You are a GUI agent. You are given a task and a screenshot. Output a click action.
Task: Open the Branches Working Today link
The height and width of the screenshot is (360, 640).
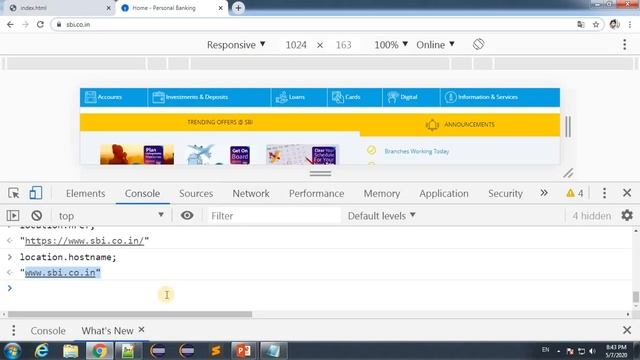click(417, 151)
